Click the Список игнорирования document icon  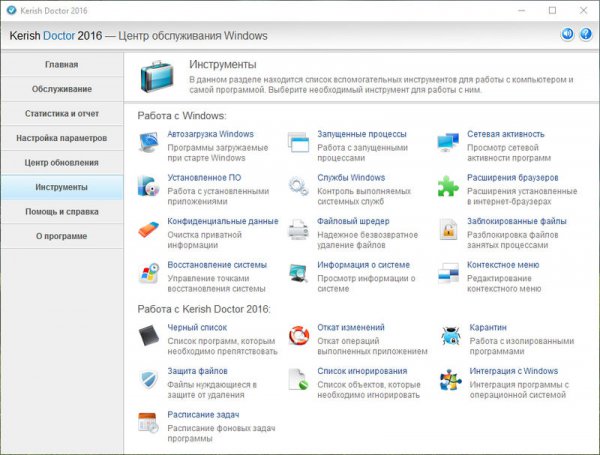tap(298, 379)
